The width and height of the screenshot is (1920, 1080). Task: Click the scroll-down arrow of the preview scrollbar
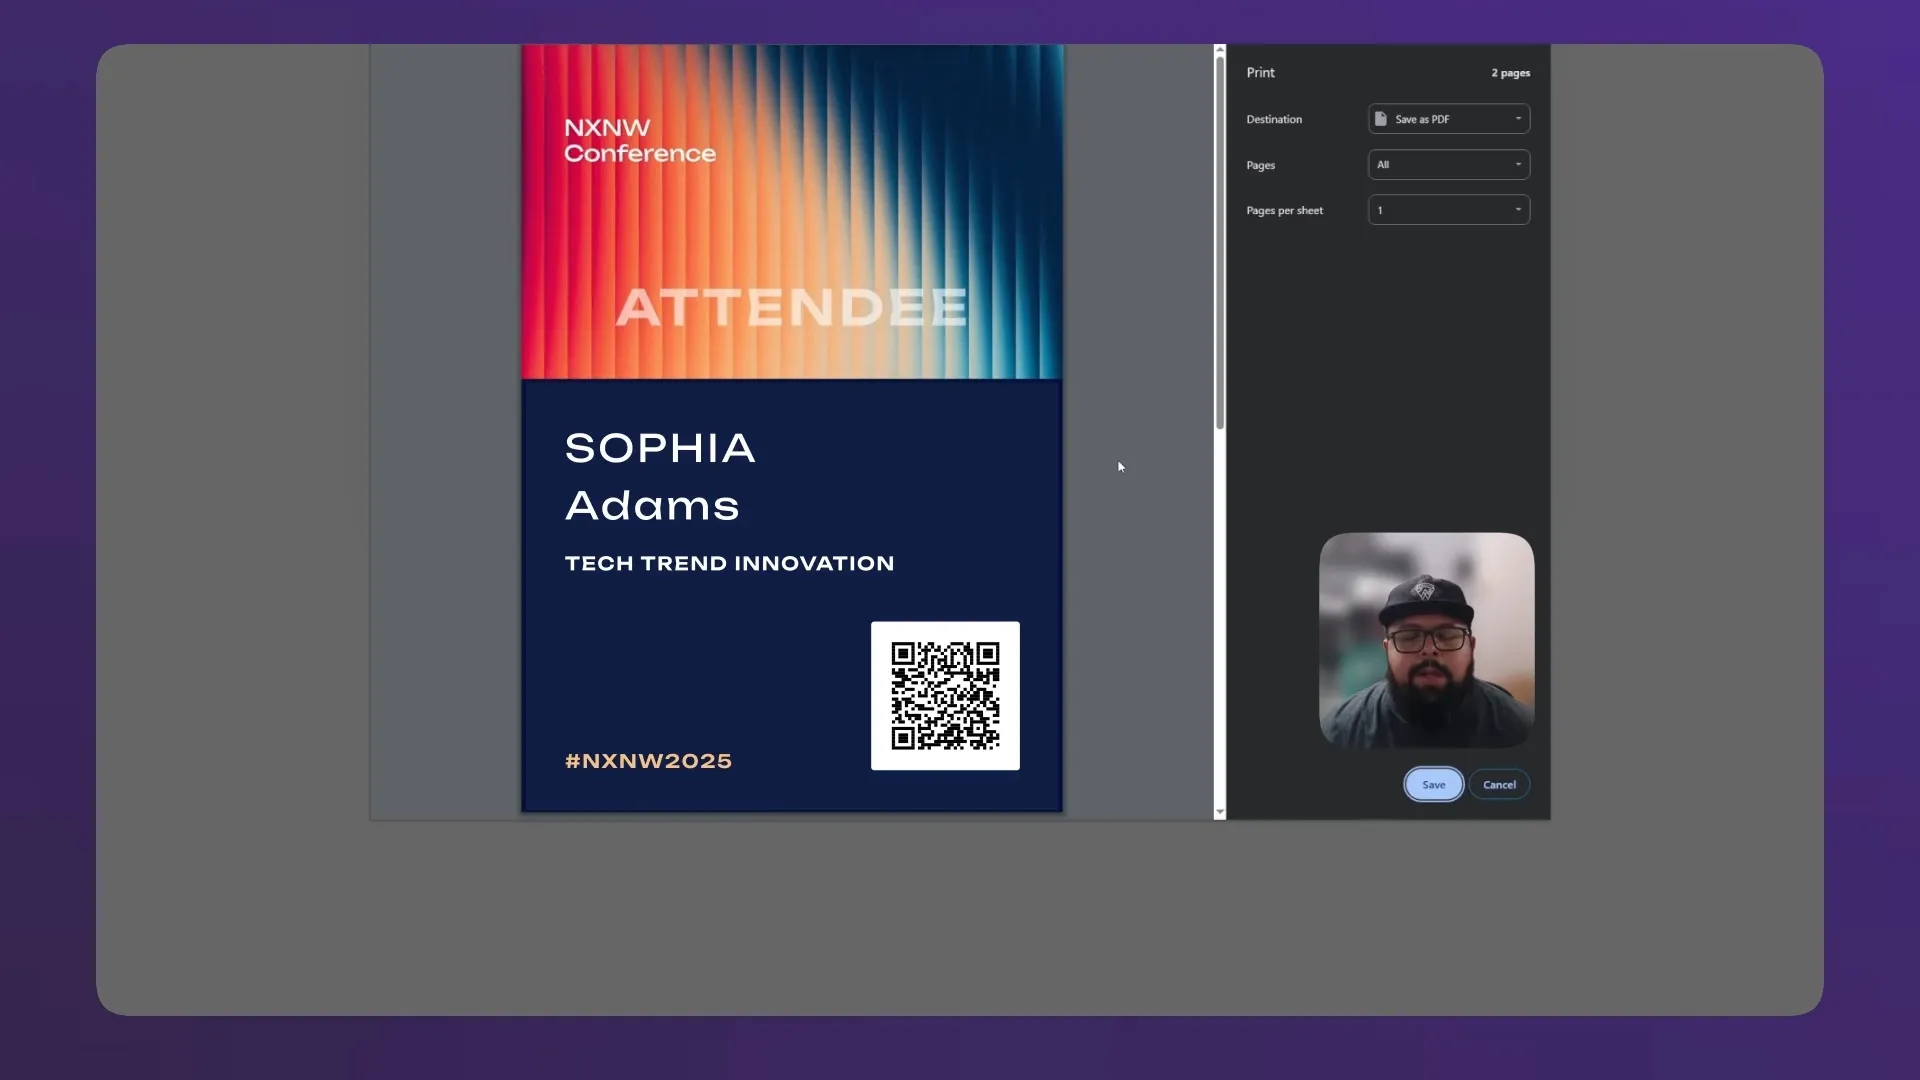(1220, 813)
